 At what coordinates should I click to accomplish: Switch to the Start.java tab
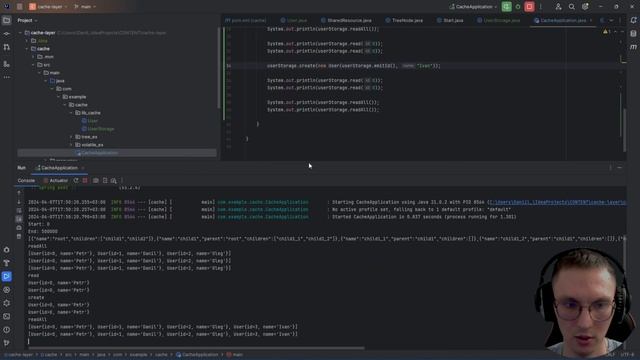[x=450, y=20]
